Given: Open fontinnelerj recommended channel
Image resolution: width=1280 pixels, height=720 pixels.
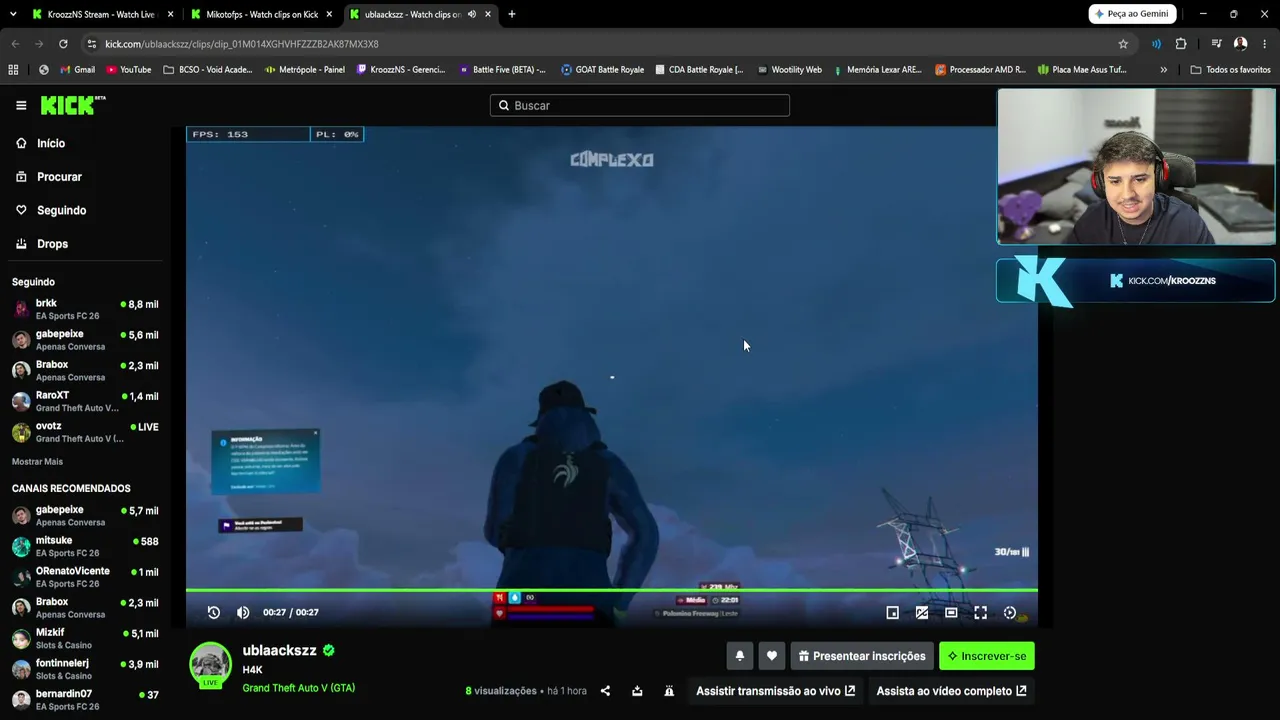Looking at the screenshot, I should pos(84,669).
